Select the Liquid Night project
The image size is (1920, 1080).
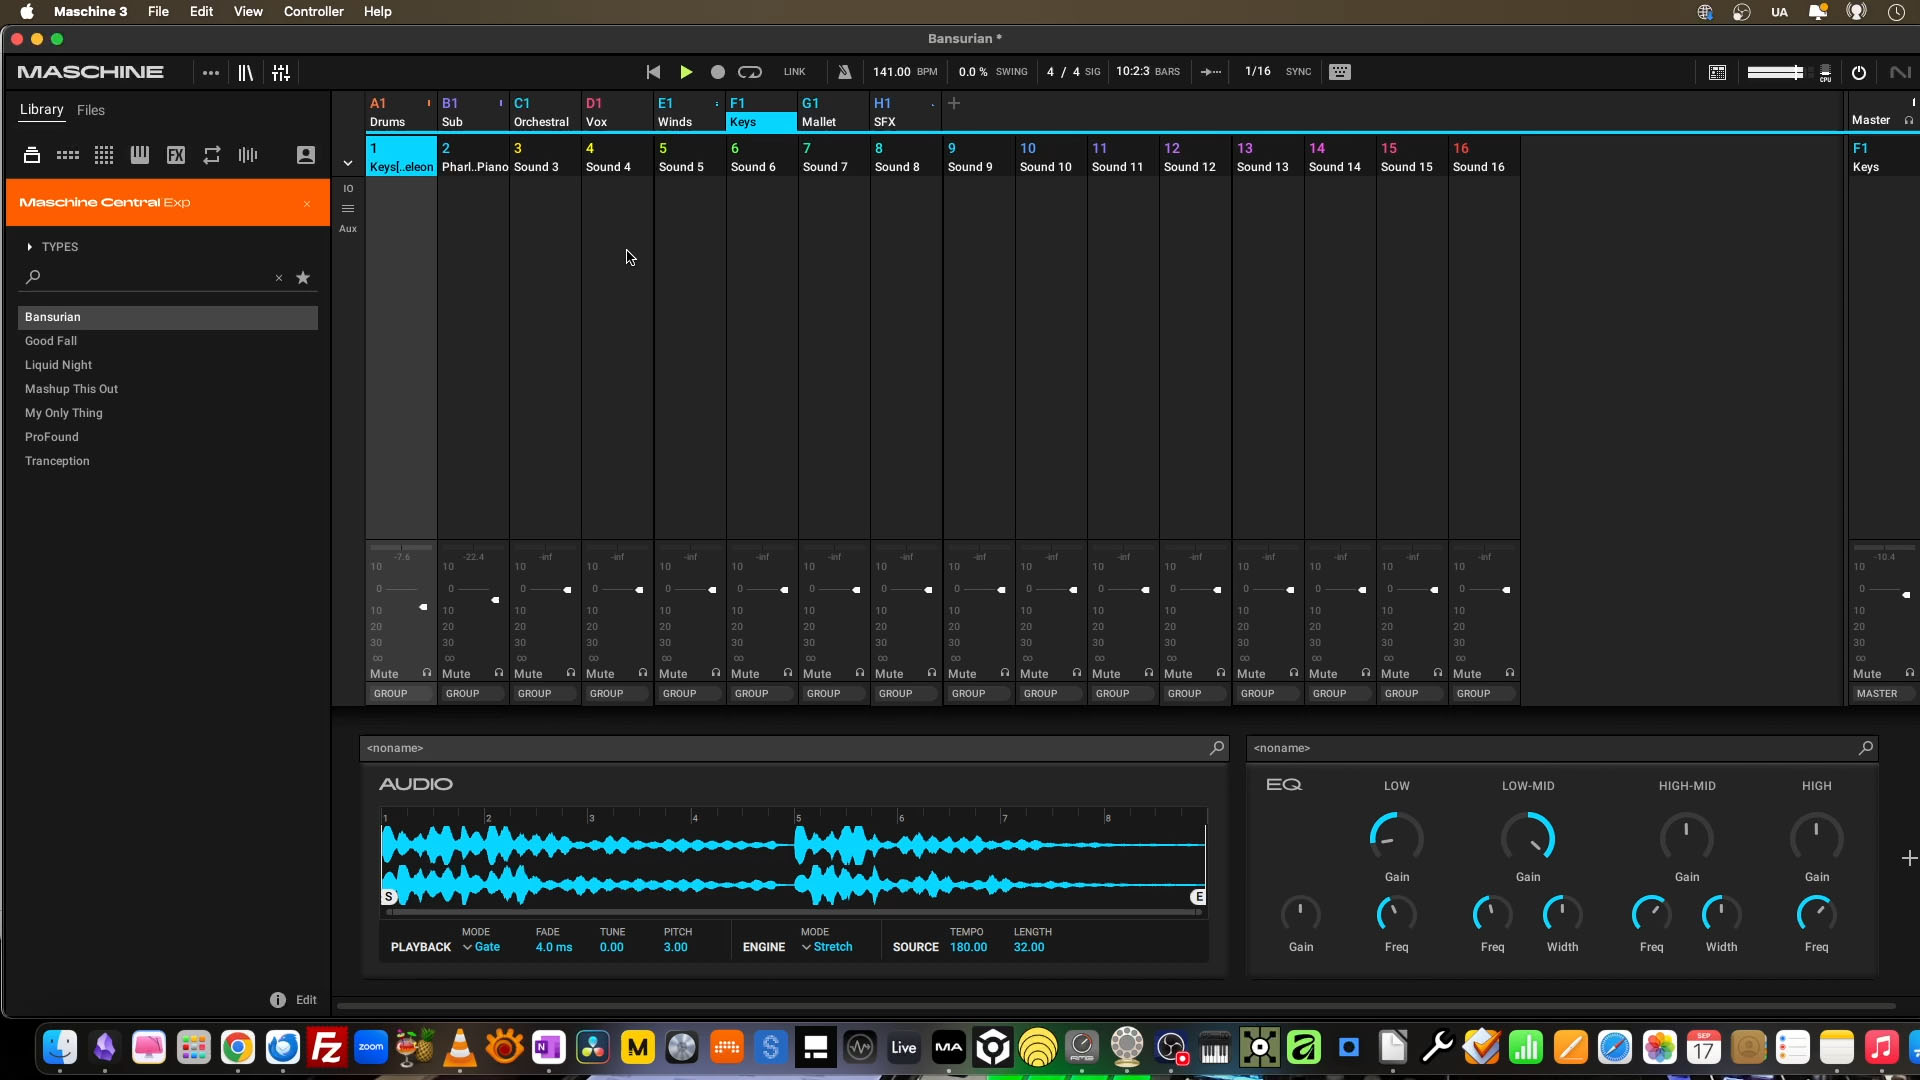[168, 365]
